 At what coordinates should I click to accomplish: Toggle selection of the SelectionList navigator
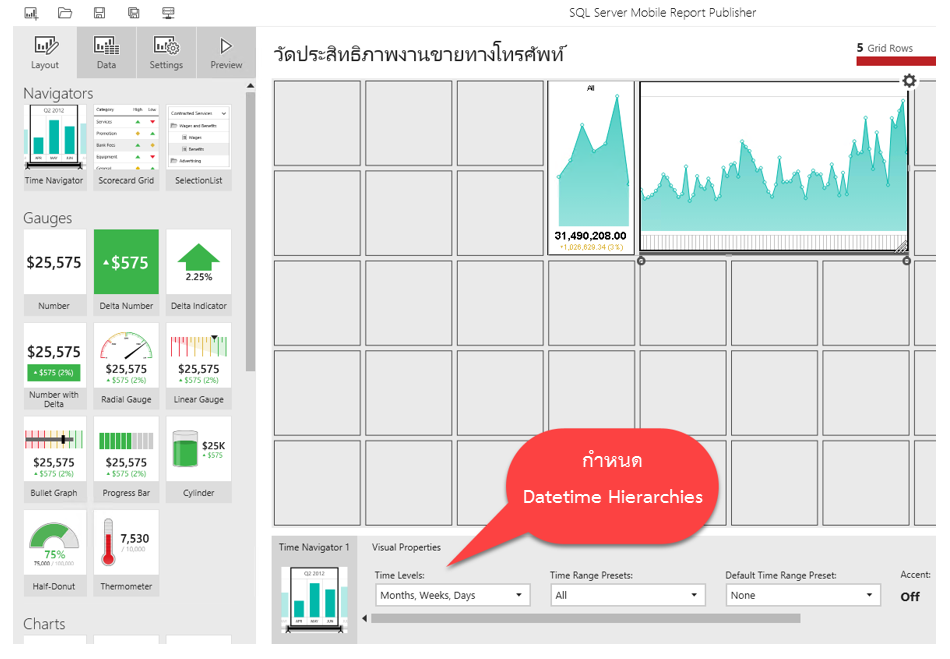(198, 140)
